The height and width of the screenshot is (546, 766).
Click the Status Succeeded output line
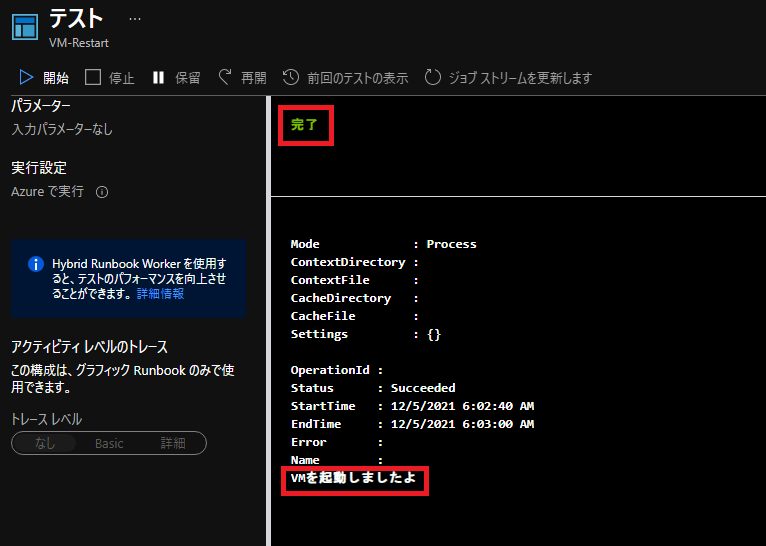[x=373, y=388]
